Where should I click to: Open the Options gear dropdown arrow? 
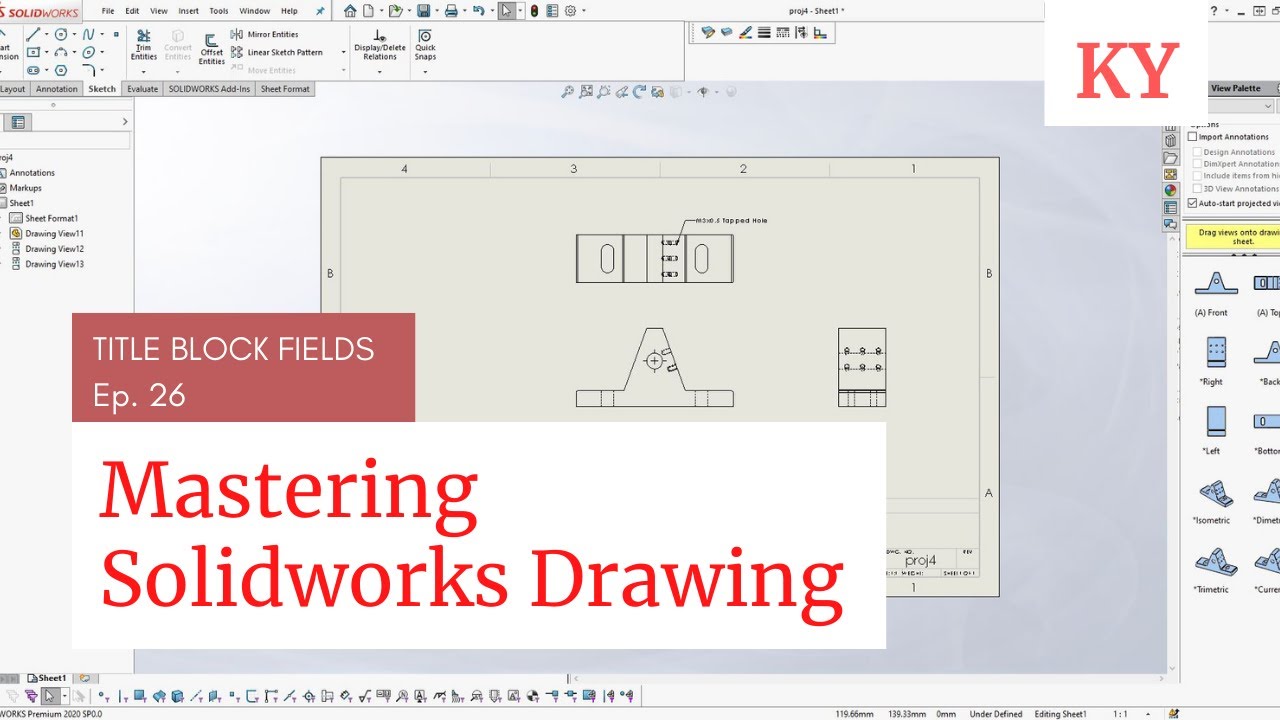(x=583, y=12)
